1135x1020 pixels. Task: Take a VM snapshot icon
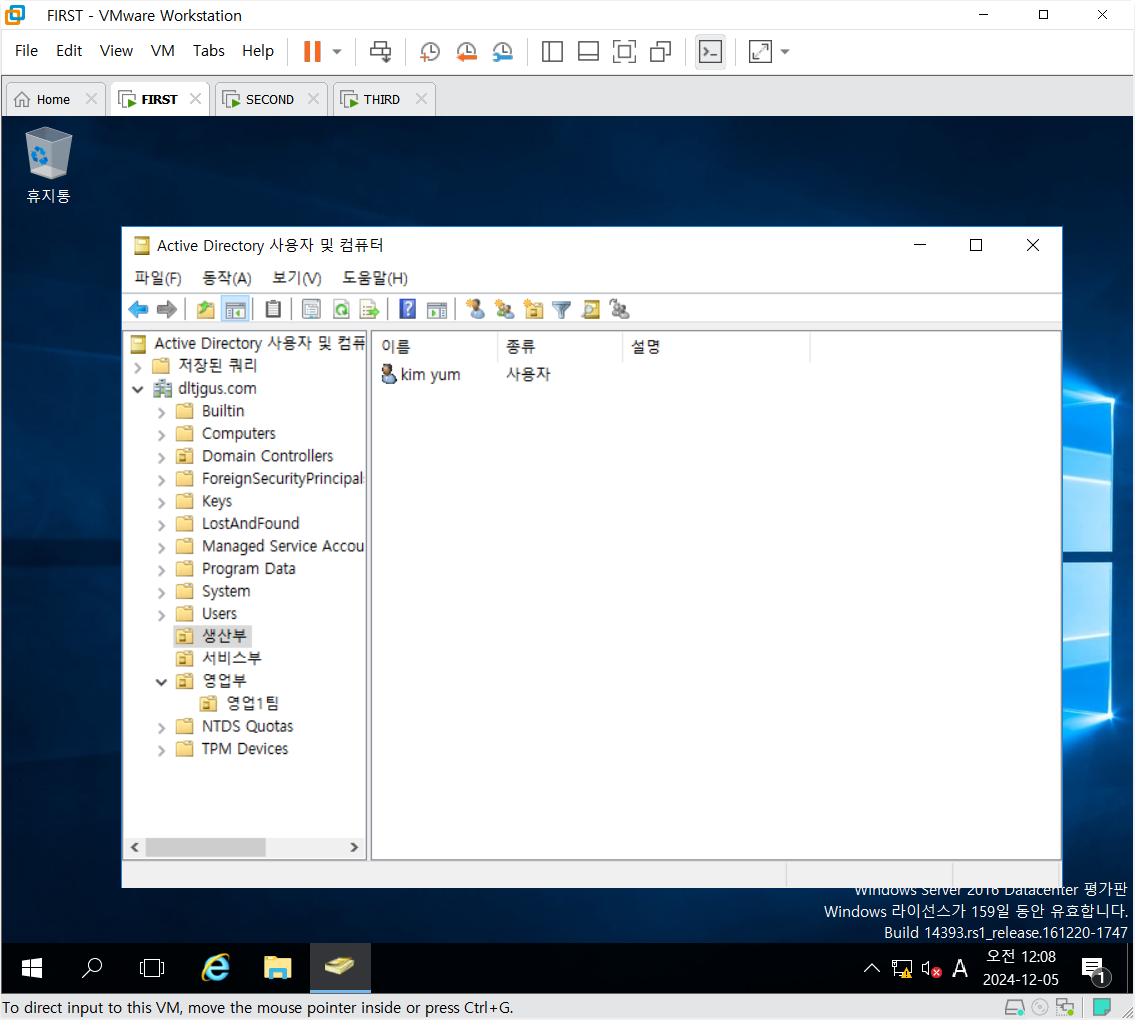[x=430, y=51]
